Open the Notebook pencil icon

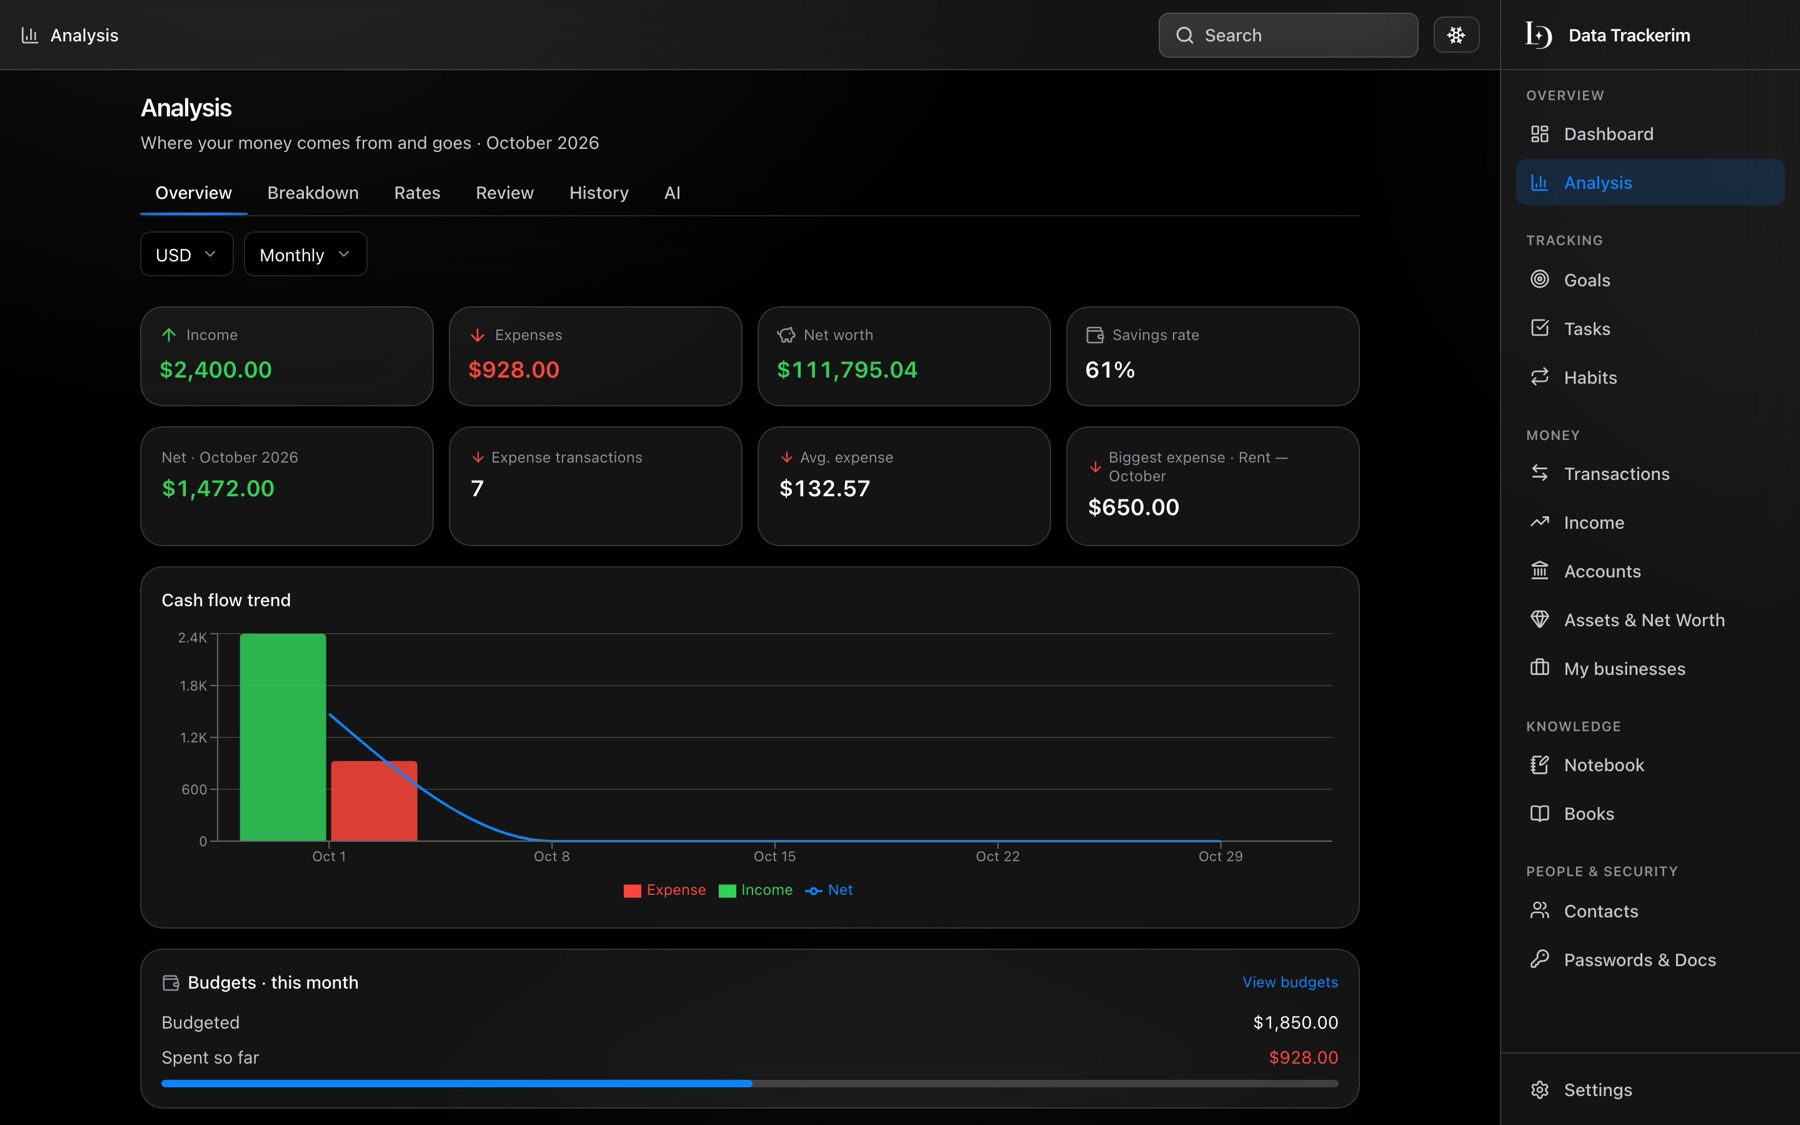[1539, 765]
